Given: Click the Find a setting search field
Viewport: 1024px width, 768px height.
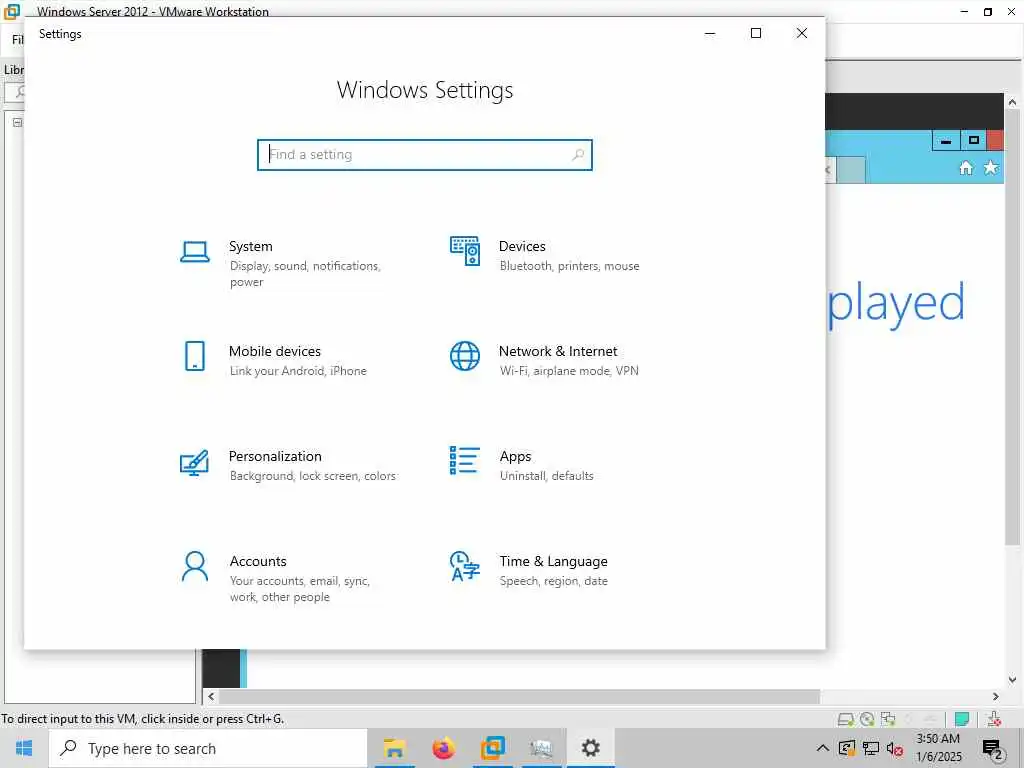Looking at the screenshot, I should [424, 155].
